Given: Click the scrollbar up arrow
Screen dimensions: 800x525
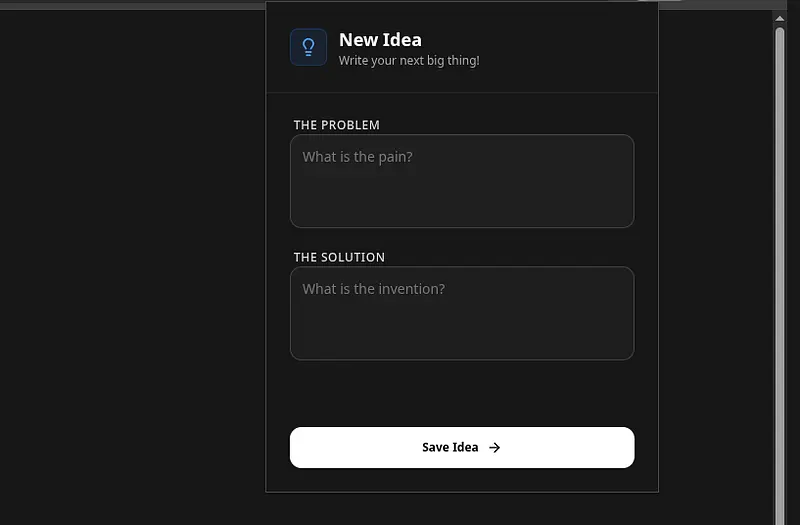Looking at the screenshot, I should (x=780, y=18).
